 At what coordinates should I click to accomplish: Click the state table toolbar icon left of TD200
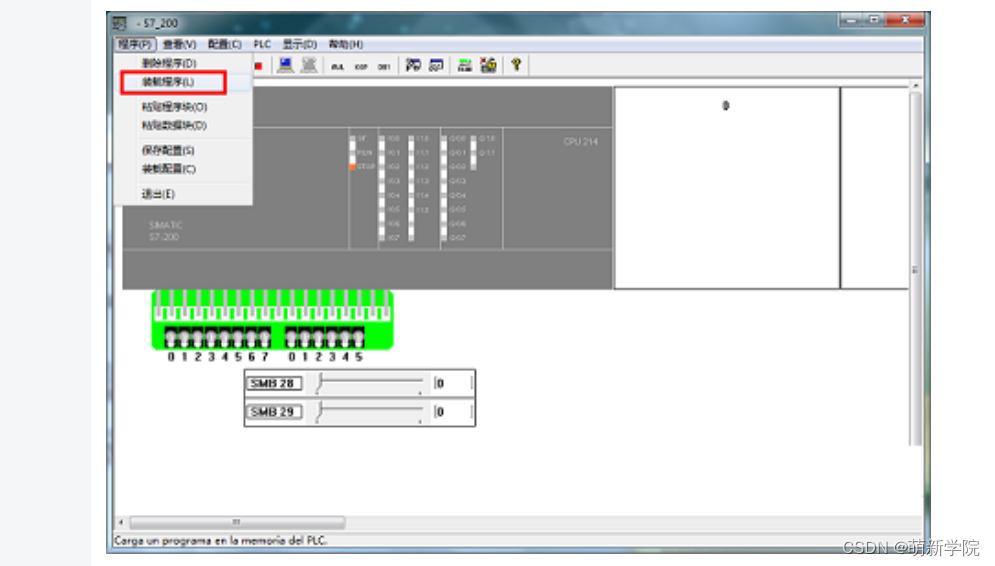click(x=413, y=65)
